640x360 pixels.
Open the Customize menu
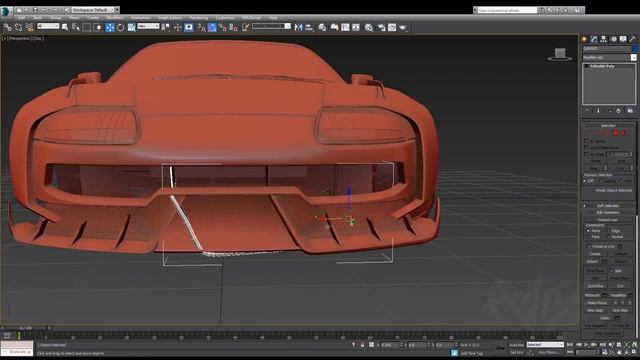click(x=225, y=18)
